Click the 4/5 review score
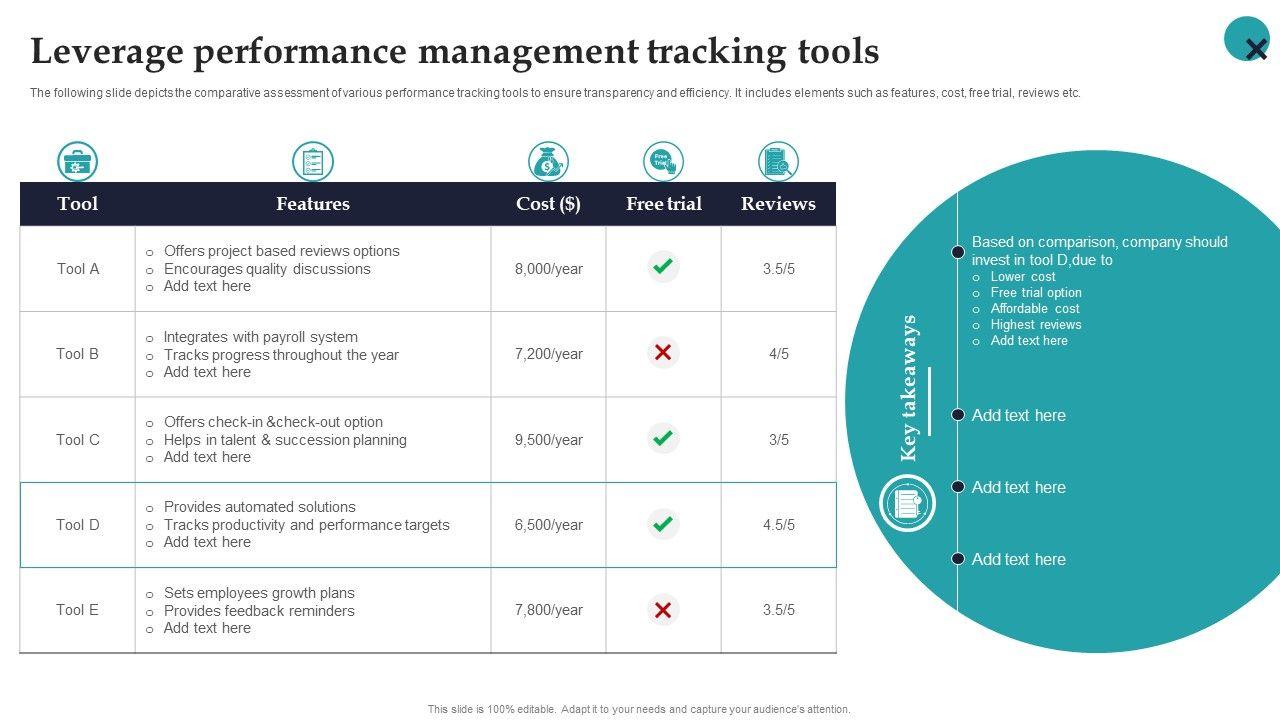 tap(779, 354)
